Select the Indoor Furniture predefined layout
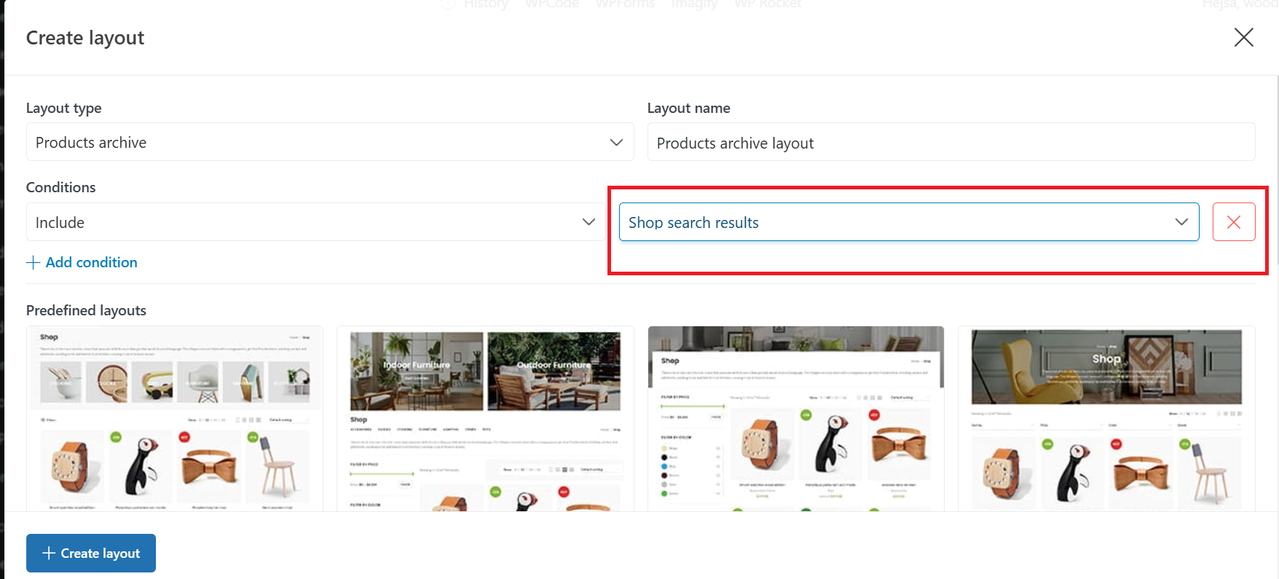 point(485,418)
